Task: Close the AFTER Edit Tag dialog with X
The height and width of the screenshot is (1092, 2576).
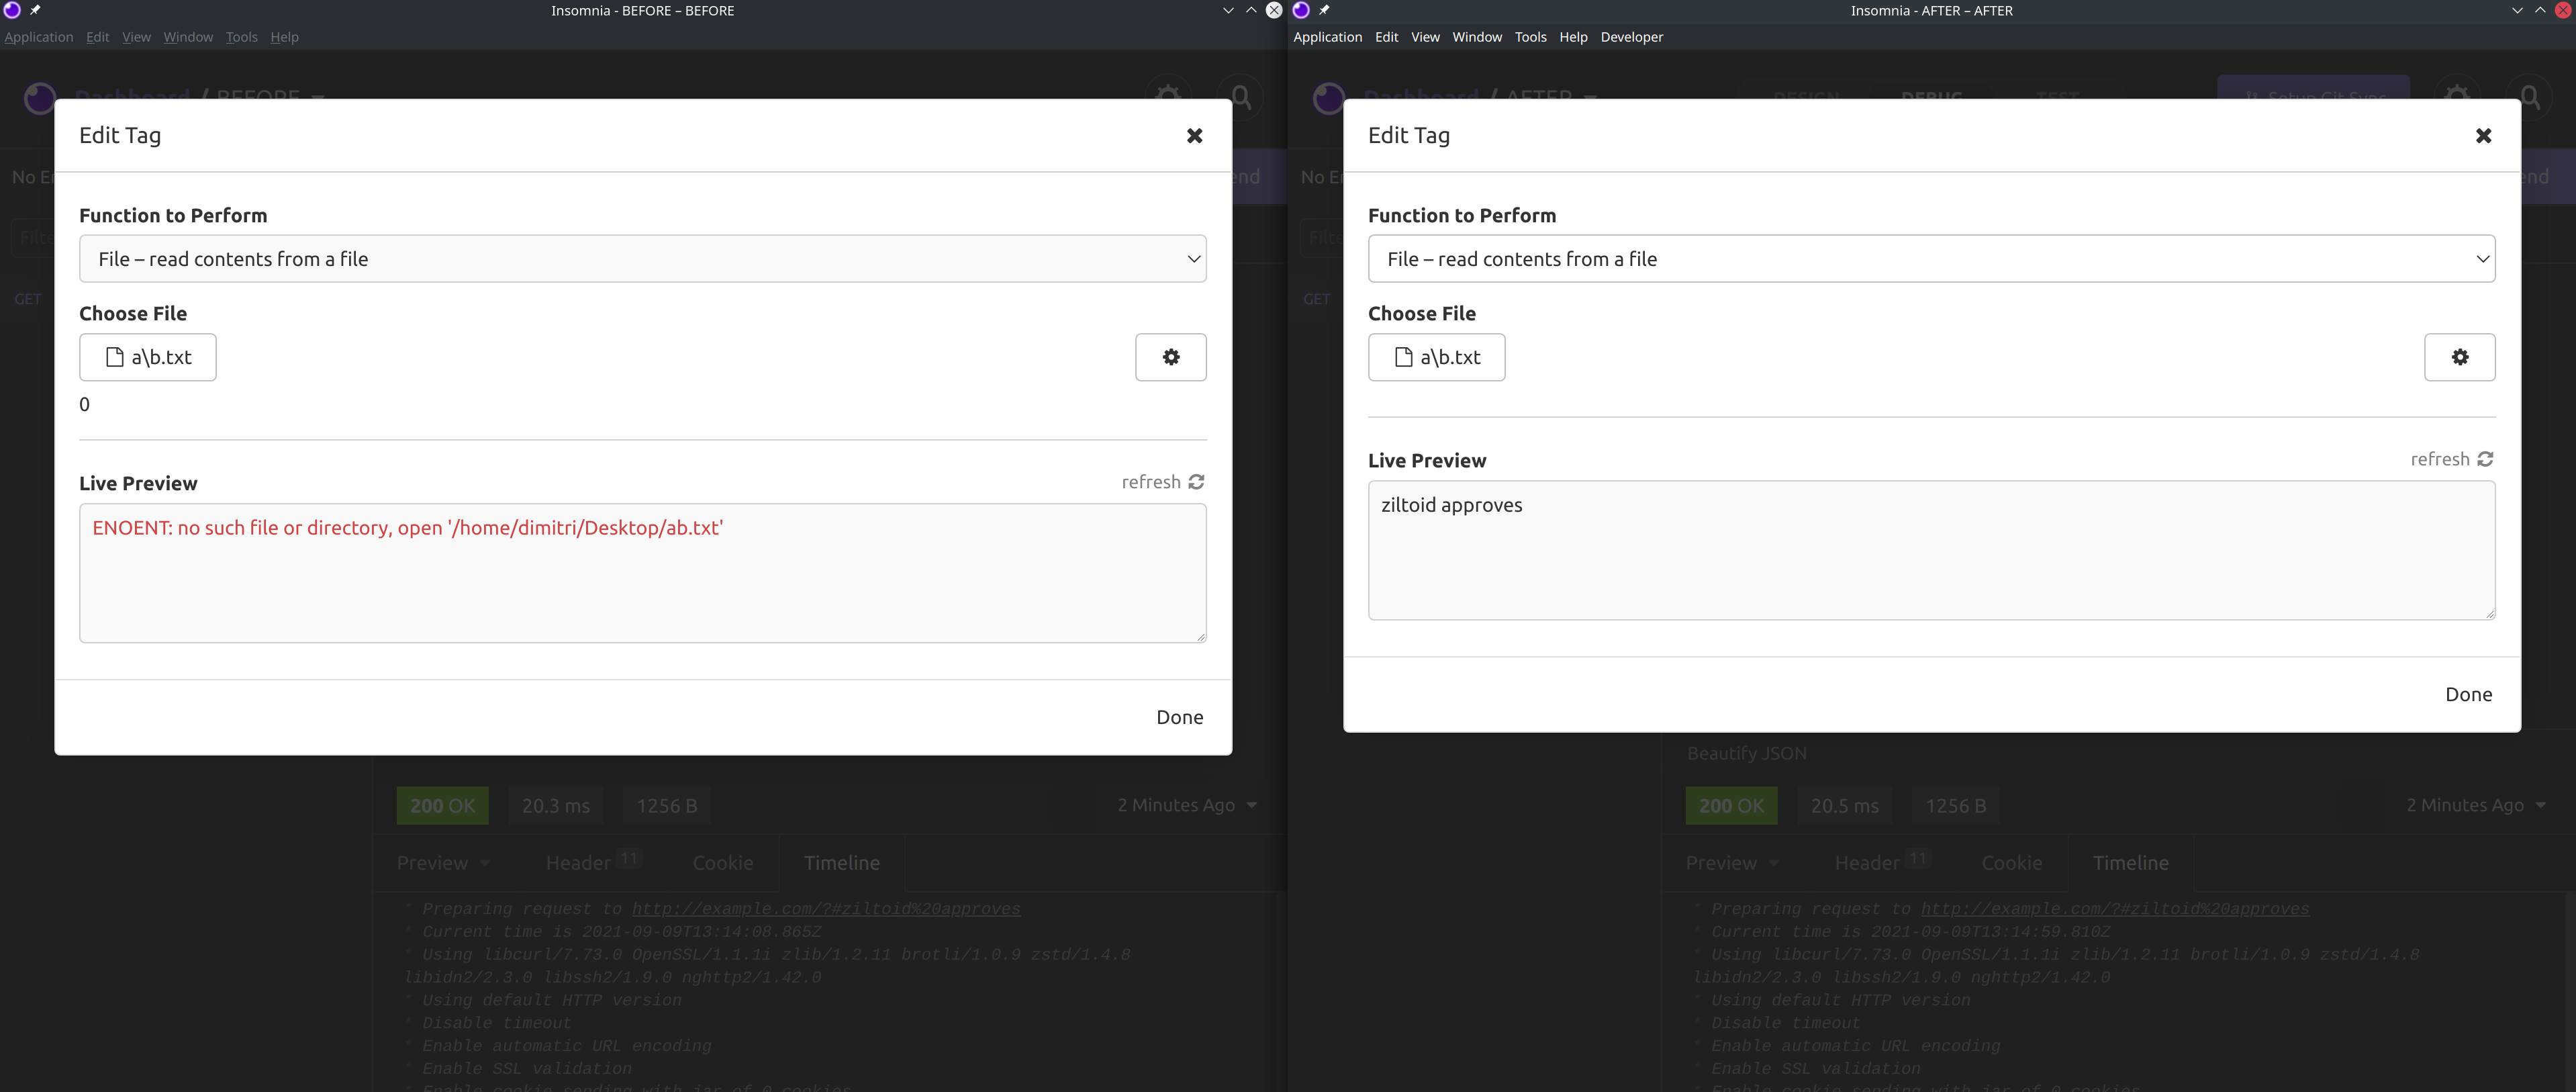Action: point(2483,136)
